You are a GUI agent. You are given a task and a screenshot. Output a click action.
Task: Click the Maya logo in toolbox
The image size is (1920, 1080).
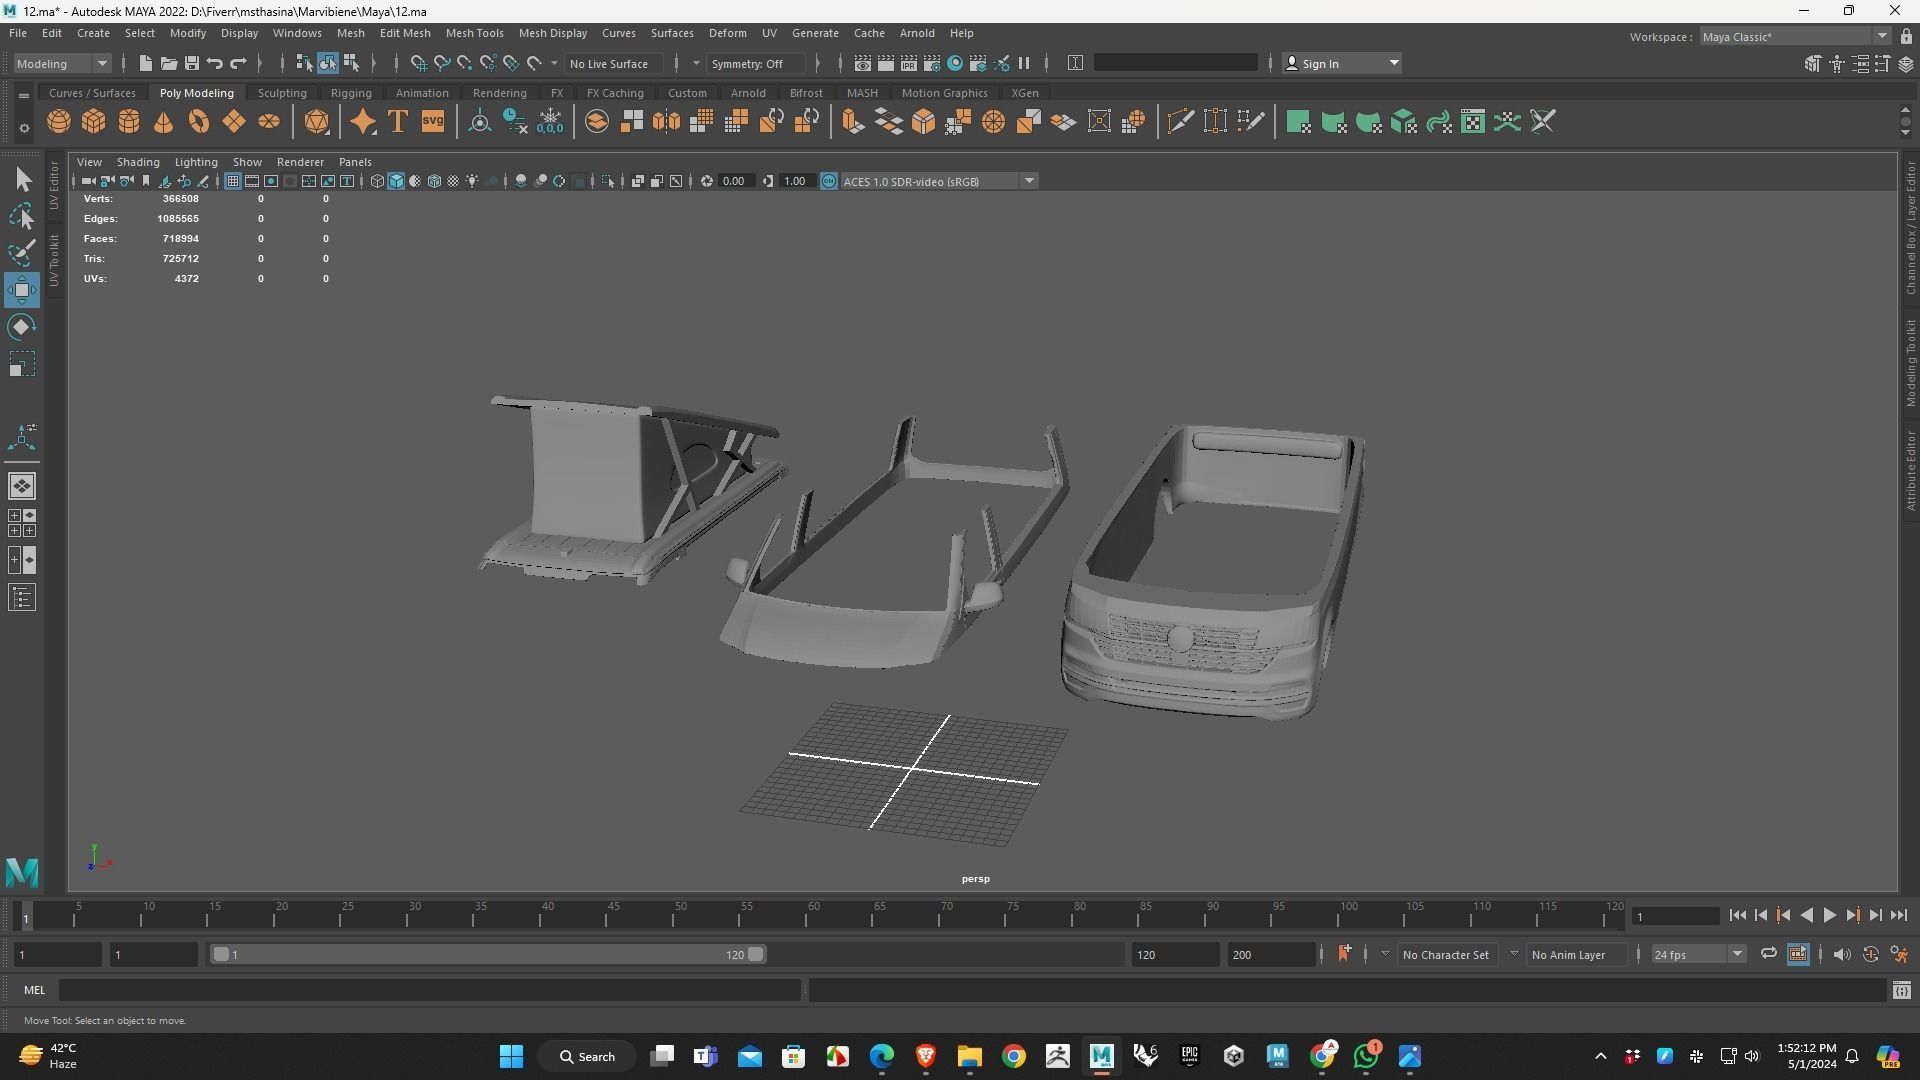point(22,873)
